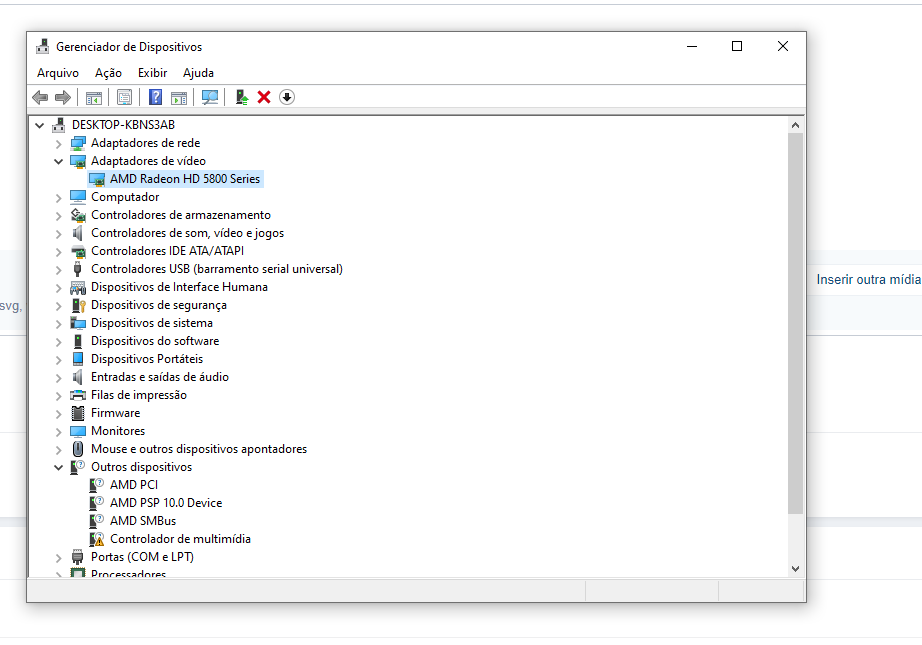The width and height of the screenshot is (922, 645).
Task: Click the Filas de impressão printer icon
Action: click(x=78, y=395)
